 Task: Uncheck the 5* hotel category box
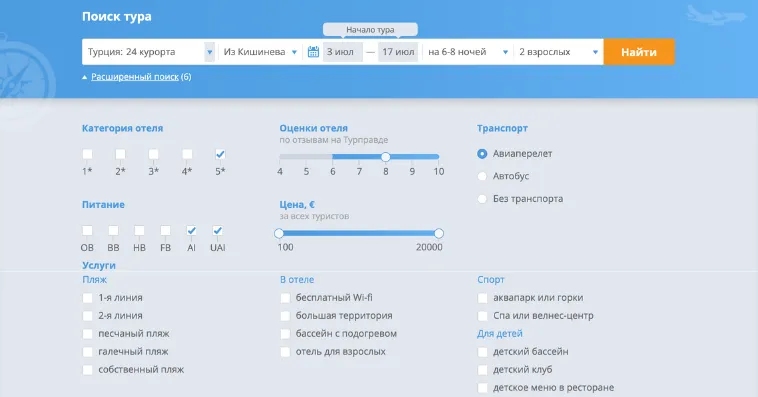(220, 154)
